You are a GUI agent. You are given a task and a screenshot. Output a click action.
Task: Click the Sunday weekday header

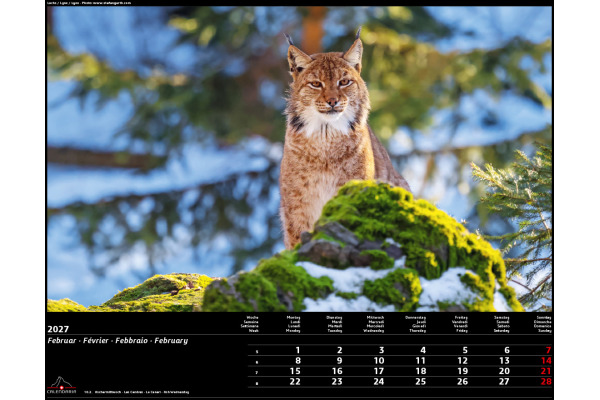(543, 324)
